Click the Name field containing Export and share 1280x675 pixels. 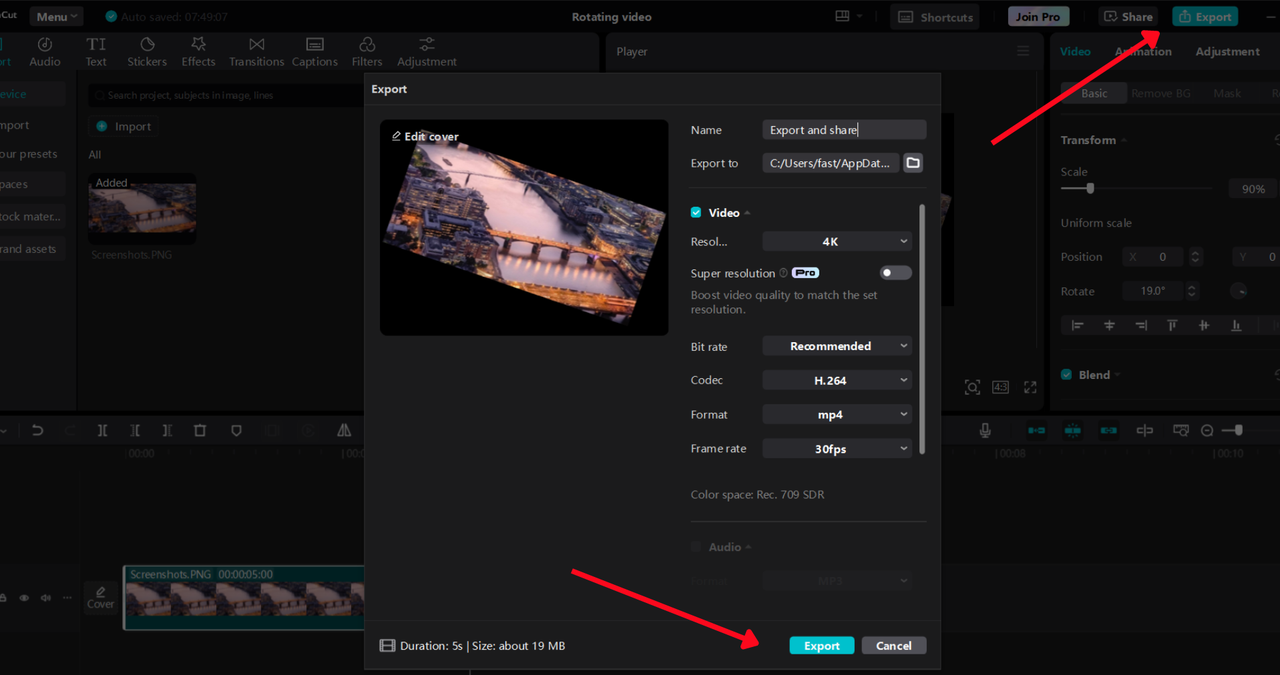(844, 130)
